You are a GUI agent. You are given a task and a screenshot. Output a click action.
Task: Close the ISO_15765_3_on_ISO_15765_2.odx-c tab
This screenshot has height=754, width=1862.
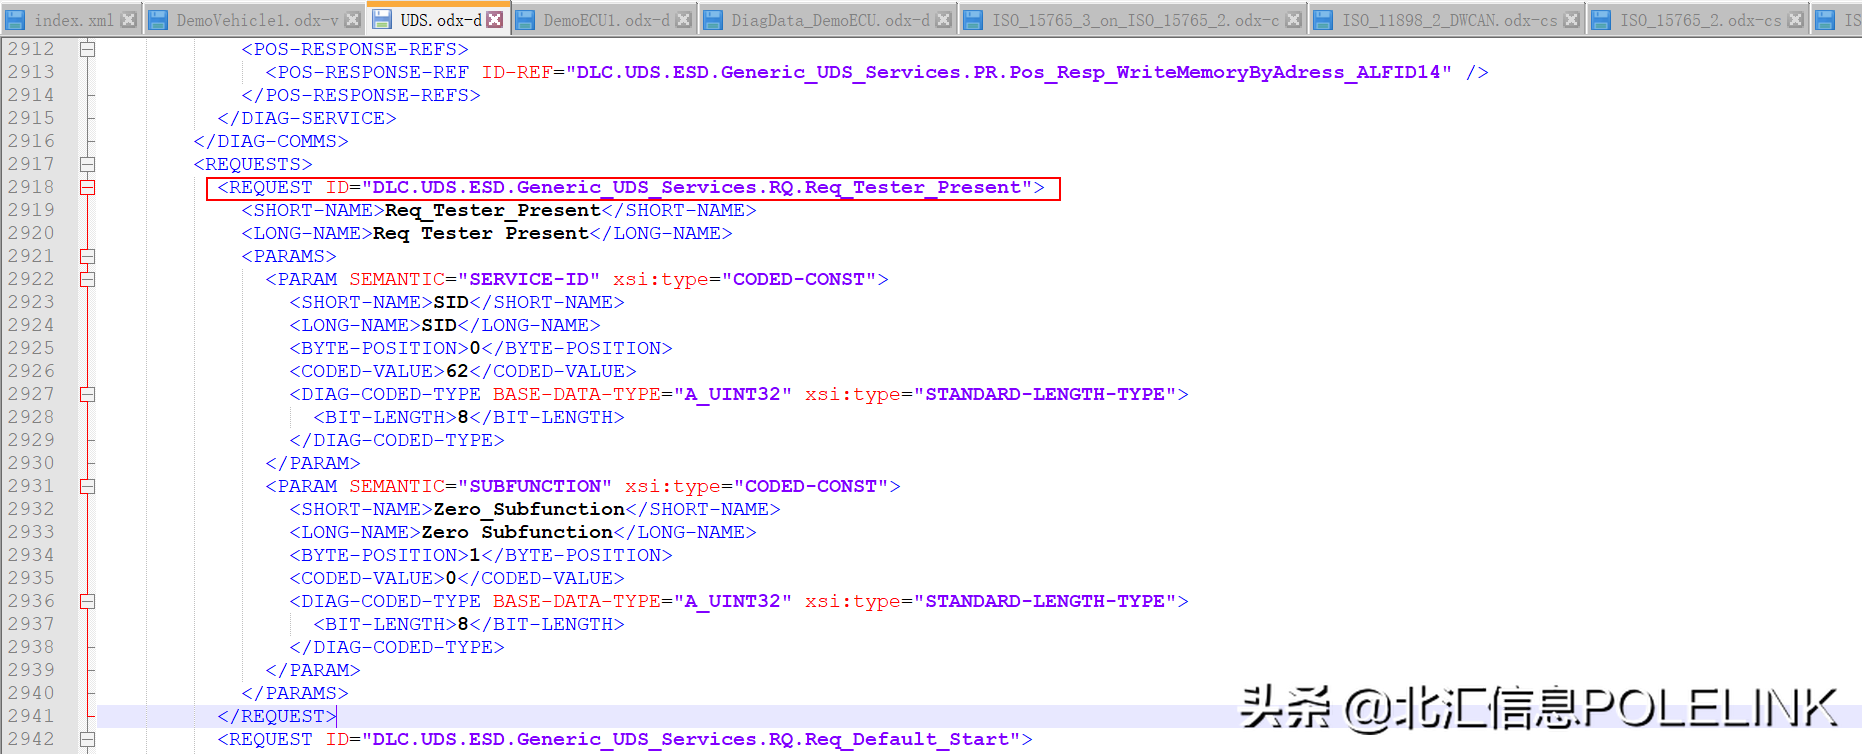(x=1293, y=20)
